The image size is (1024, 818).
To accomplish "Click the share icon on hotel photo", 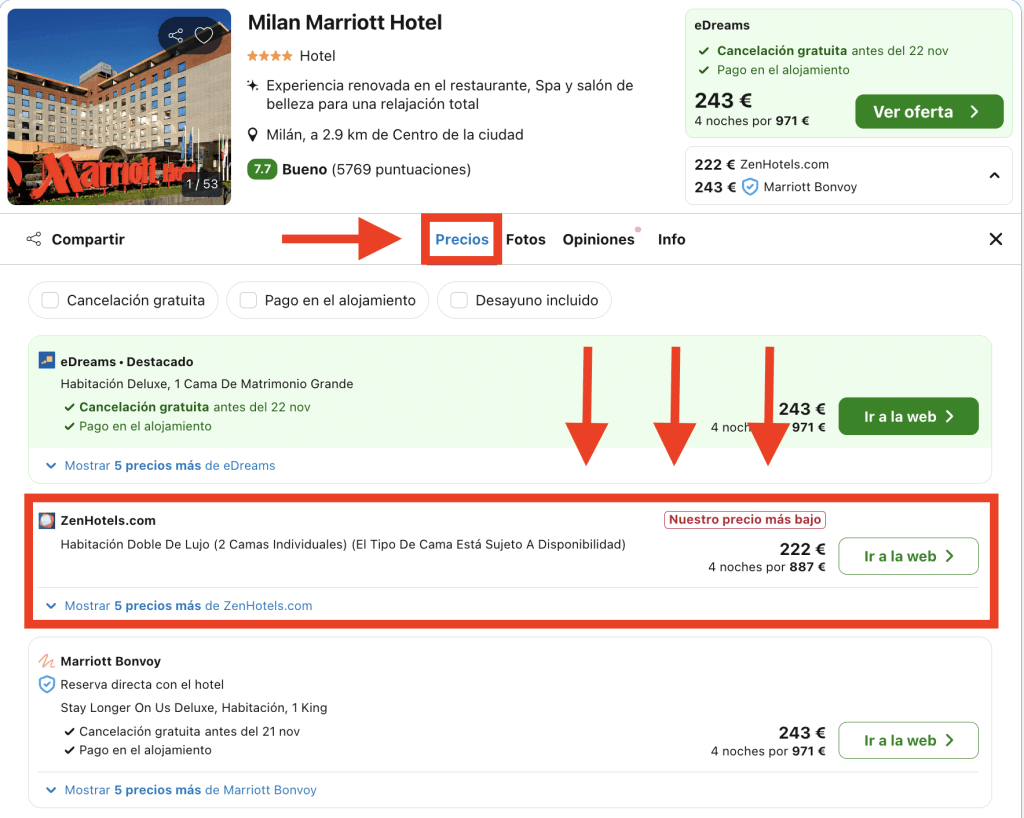I will (x=176, y=36).
